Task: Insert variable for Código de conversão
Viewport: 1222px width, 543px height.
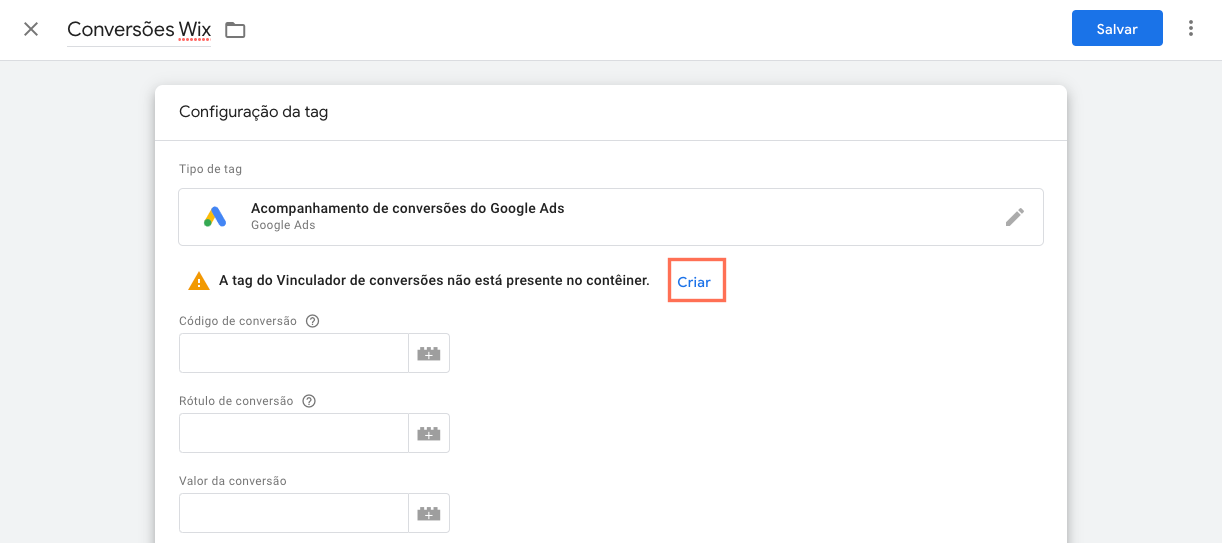Action: 429,353
